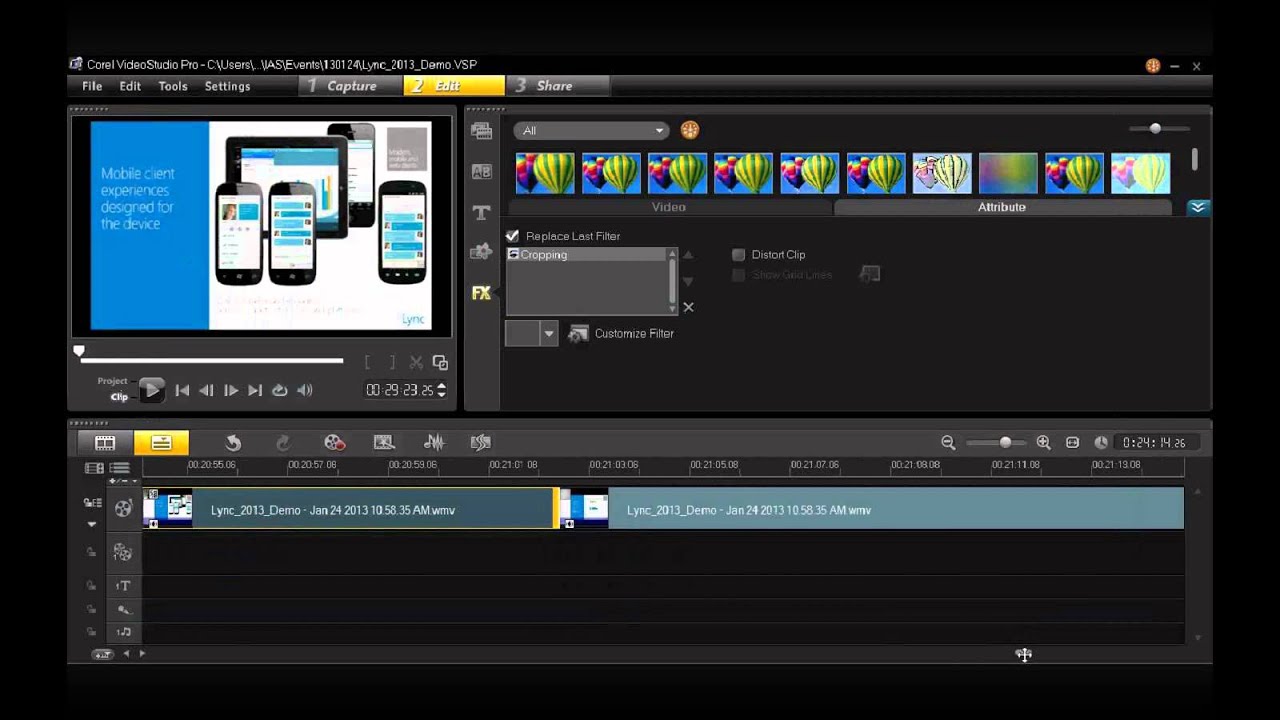
Task: Click the Undo arrow in timeline toolbar
Action: [x=233, y=442]
